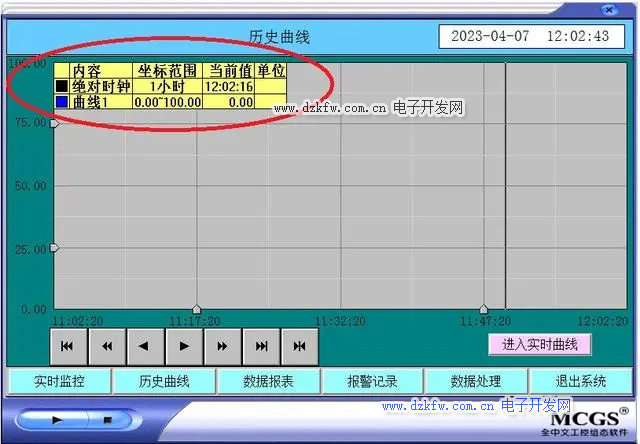Click the window close button at top right
640x444 pixels.
(x=608, y=9)
